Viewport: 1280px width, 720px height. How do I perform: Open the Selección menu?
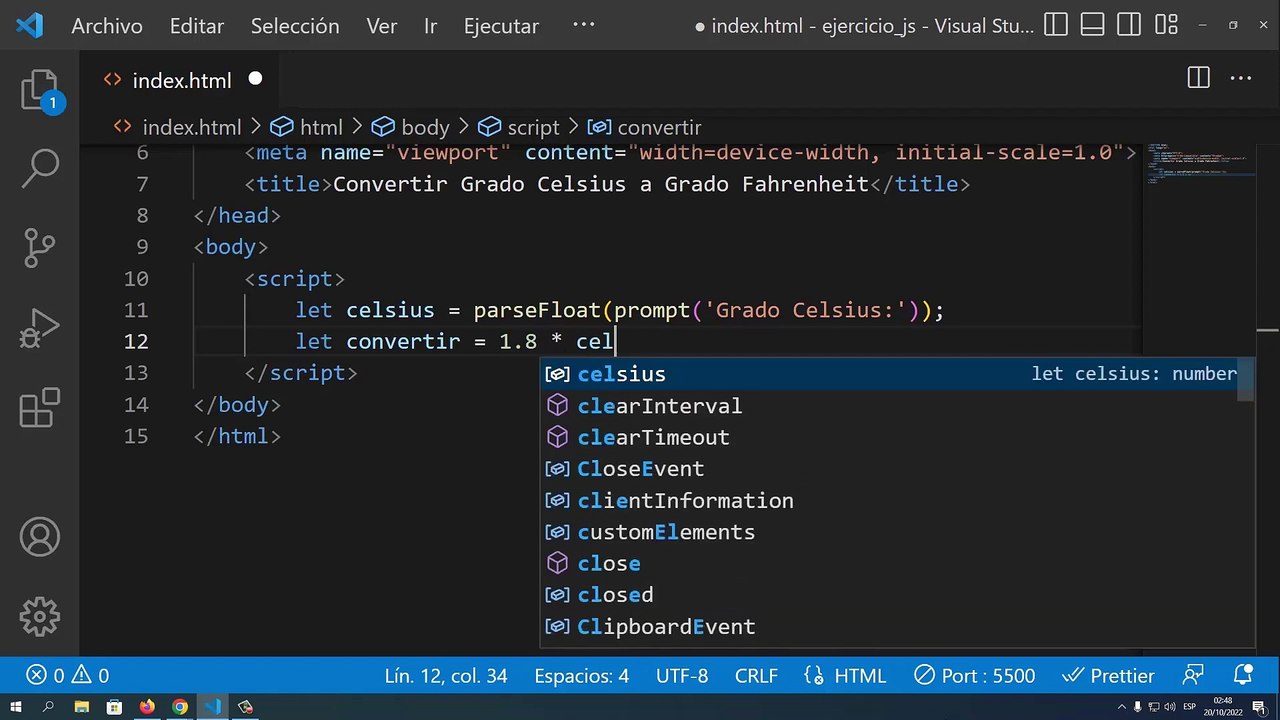pos(295,26)
